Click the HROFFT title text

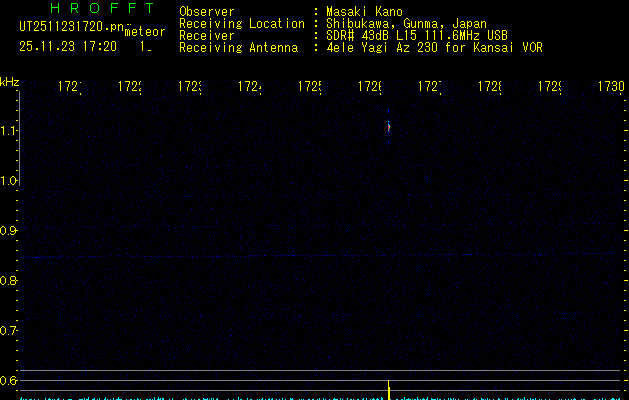103,8
